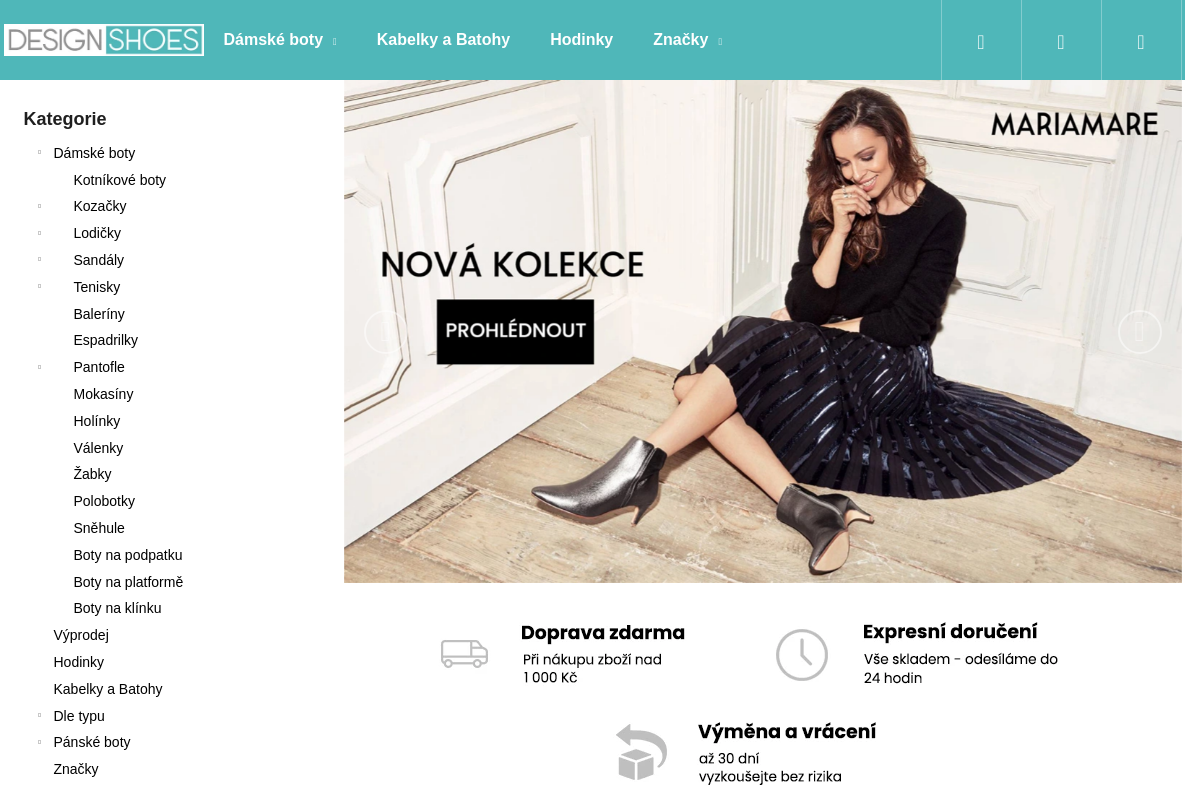Open the Hodinky menu item
This screenshot has width=1200, height=800.
581,40
